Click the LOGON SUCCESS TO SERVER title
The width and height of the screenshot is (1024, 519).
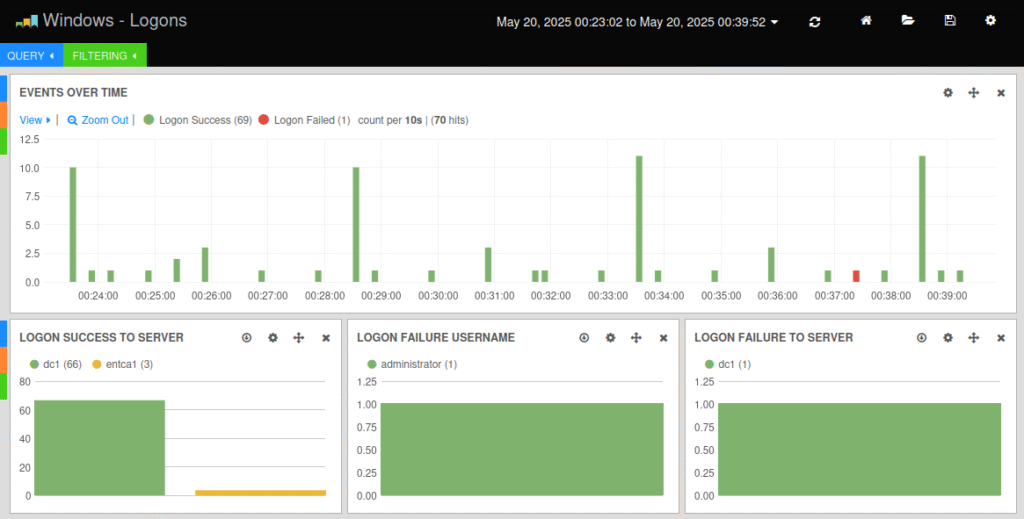101,338
